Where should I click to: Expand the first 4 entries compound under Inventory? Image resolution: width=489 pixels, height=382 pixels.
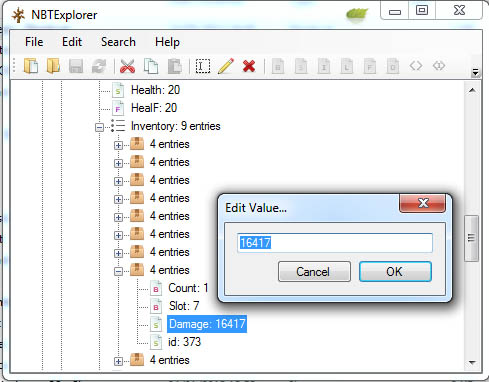click(118, 145)
